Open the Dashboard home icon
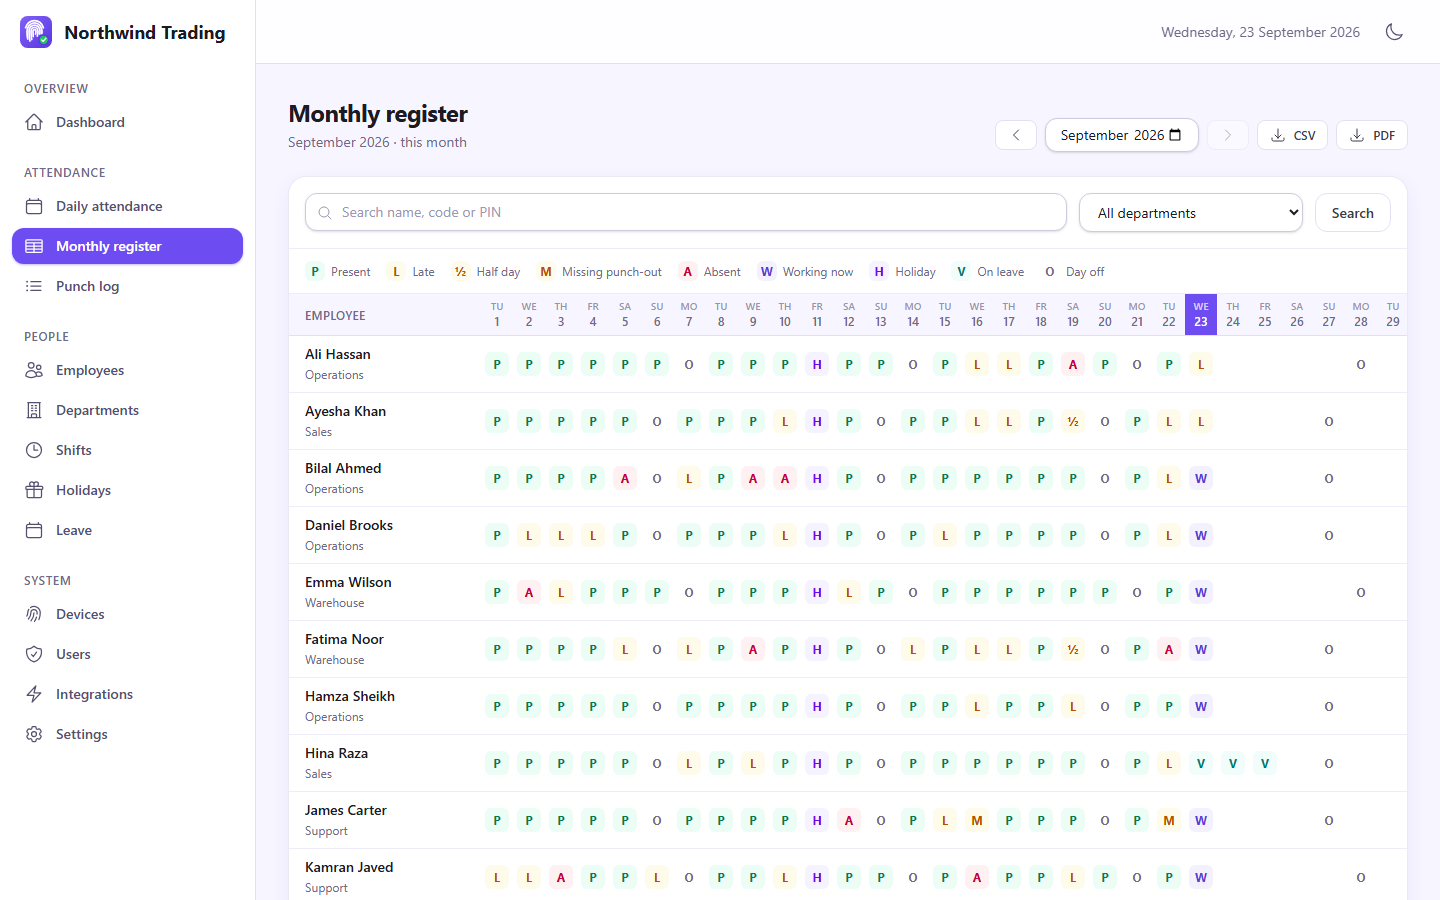The height and width of the screenshot is (900, 1440). tap(34, 122)
